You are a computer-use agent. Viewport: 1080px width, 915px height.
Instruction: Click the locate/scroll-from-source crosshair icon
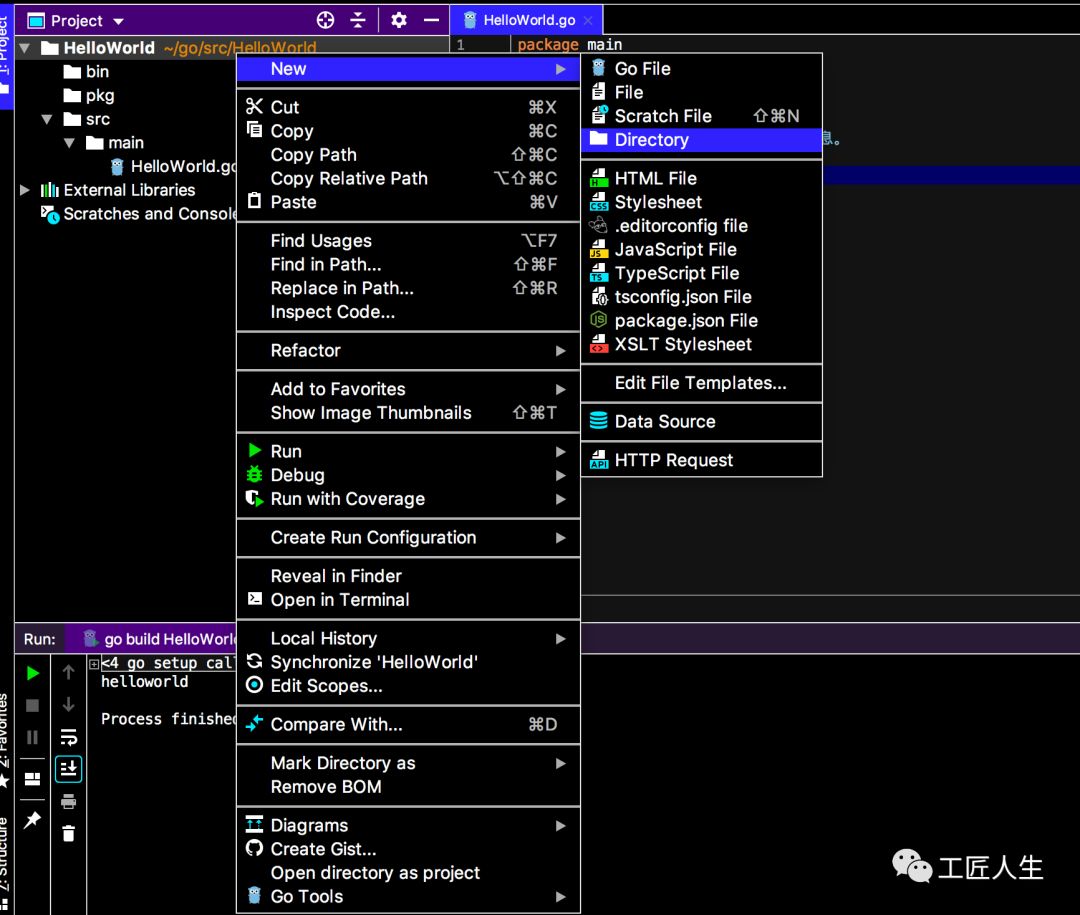tap(325, 20)
